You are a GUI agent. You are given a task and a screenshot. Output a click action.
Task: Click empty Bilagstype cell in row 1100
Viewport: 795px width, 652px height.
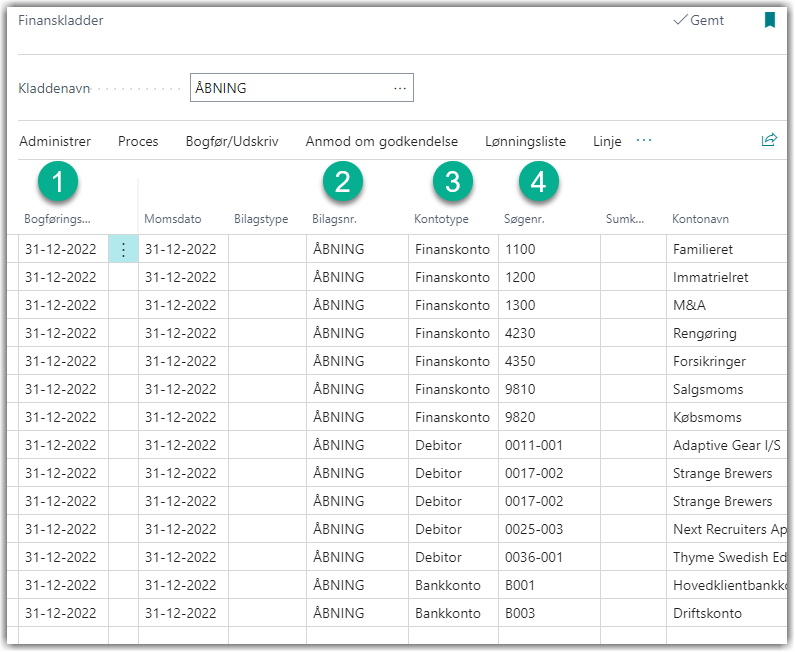[267, 249]
